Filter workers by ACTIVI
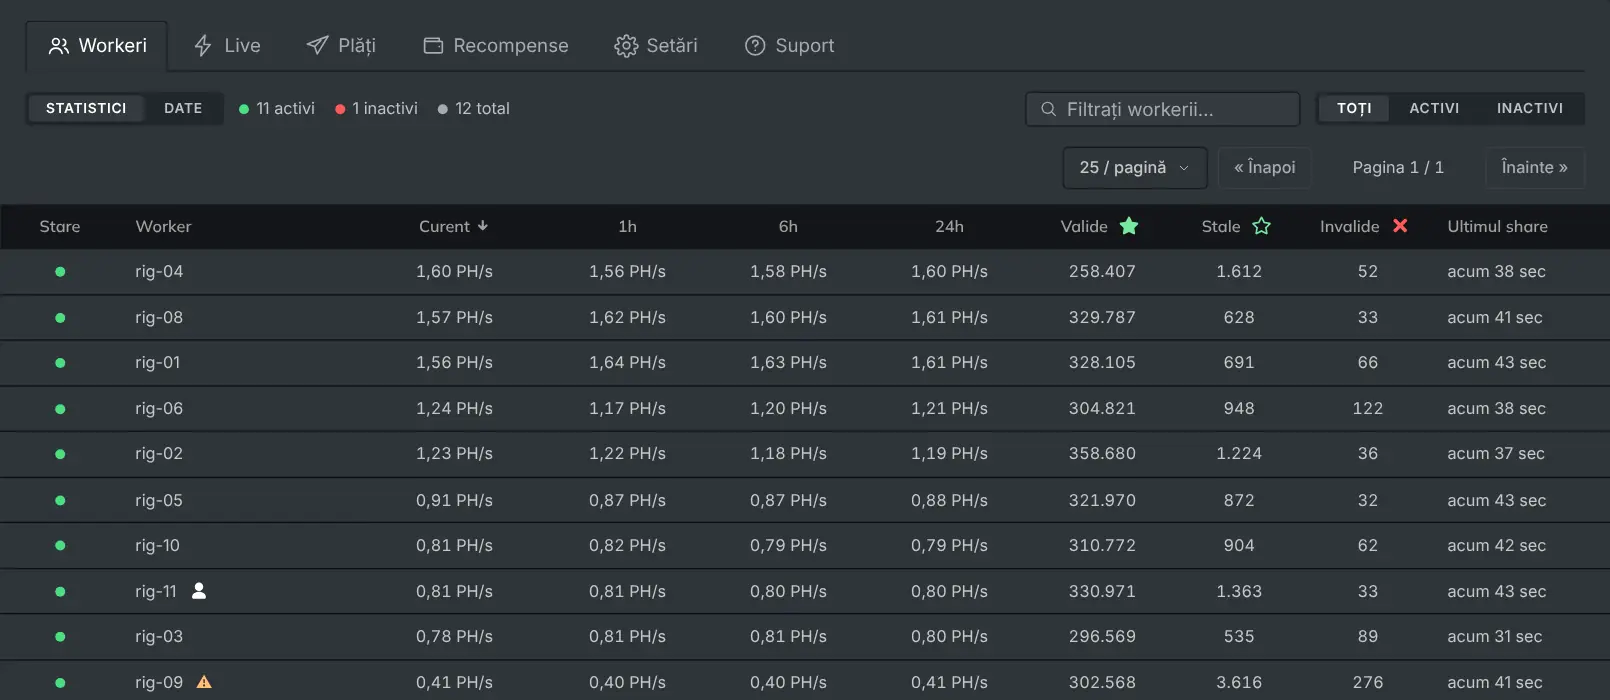This screenshot has width=1610, height=700. [1434, 108]
